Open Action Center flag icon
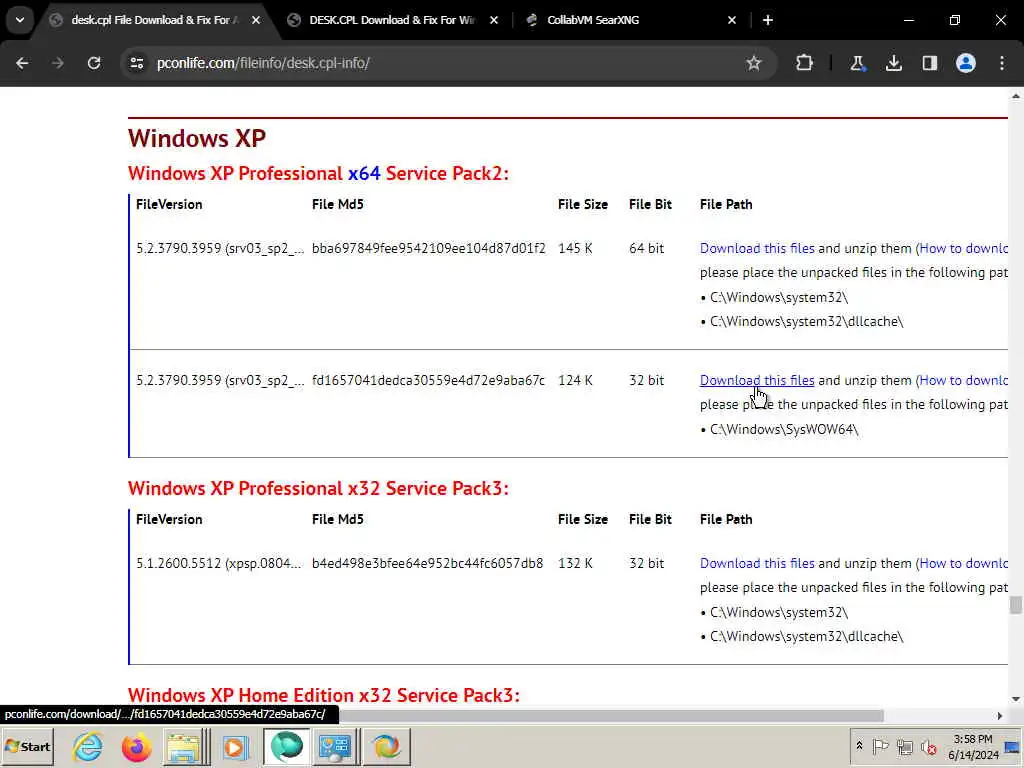1024x768 pixels. click(x=880, y=746)
